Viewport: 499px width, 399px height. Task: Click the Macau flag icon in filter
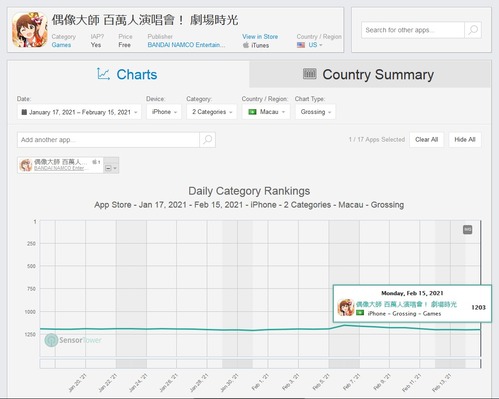252,112
